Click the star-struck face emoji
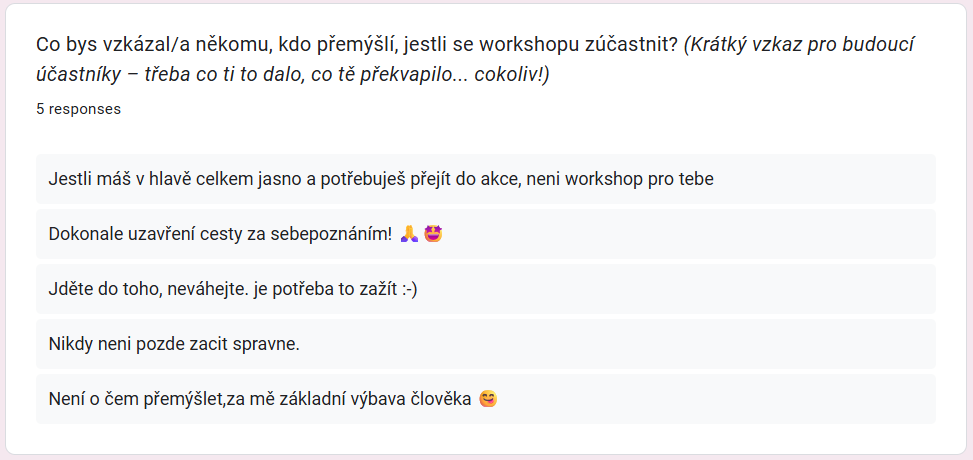Image resolution: width=973 pixels, height=460 pixels. point(433,234)
